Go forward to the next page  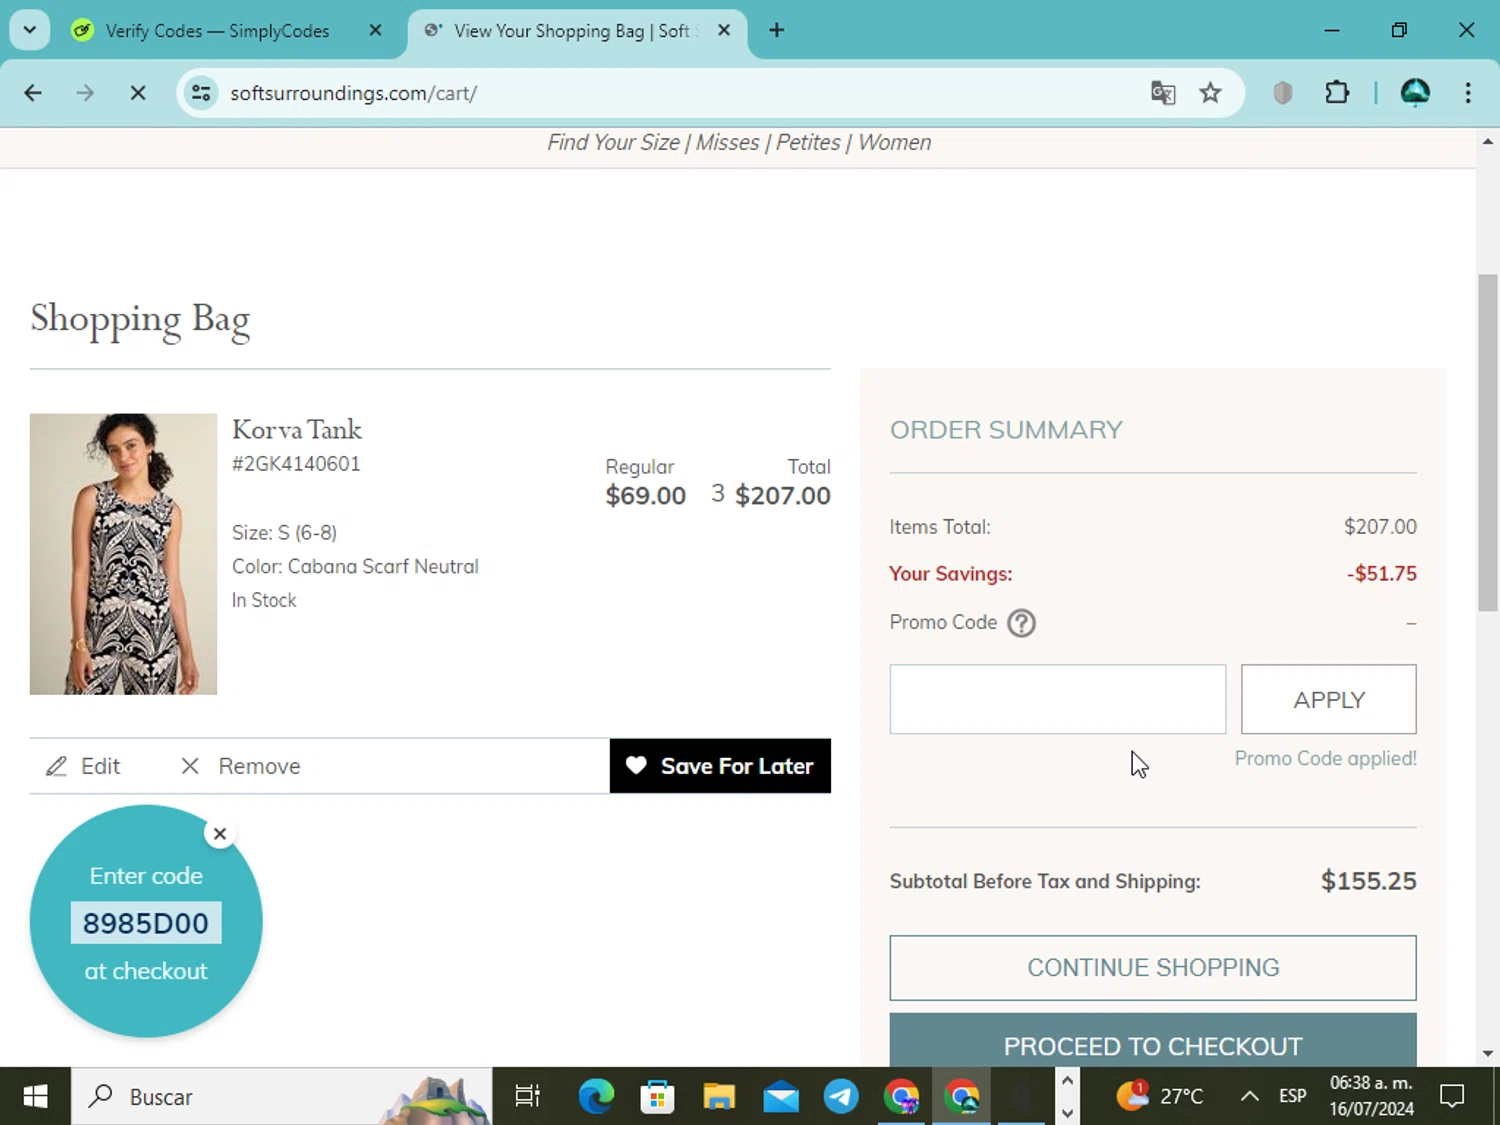(x=85, y=93)
